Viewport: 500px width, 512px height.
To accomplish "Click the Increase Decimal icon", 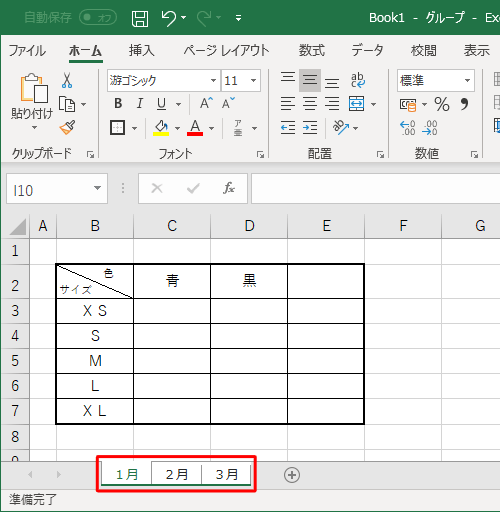I will [x=408, y=128].
